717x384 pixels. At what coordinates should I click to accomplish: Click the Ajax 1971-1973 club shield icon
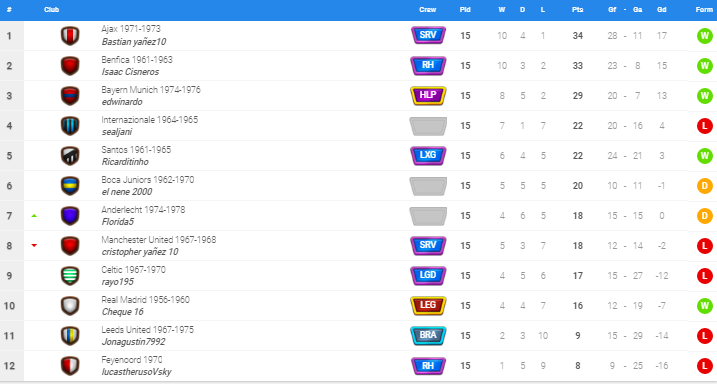(x=70, y=36)
